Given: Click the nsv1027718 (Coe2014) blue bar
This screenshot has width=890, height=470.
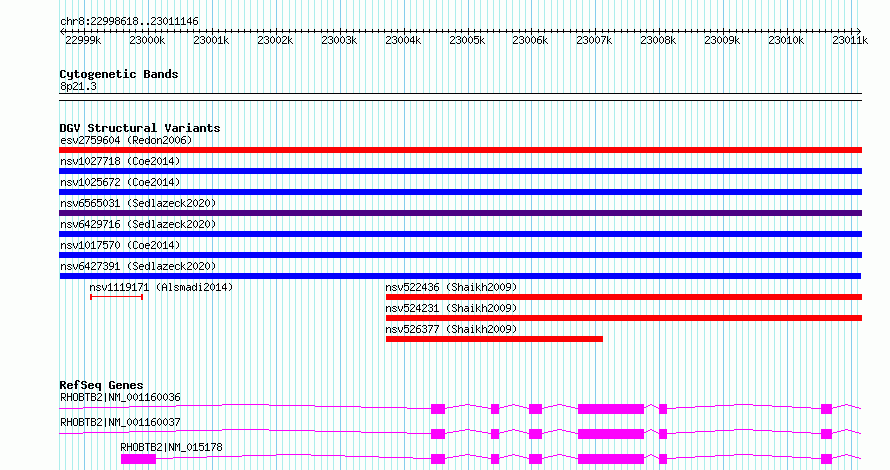Looking at the screenshot, I should click(460, 171).
